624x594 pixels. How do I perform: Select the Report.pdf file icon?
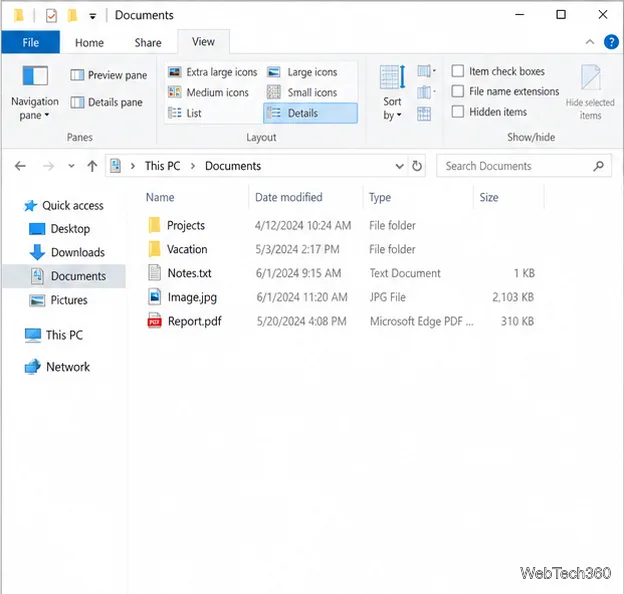tap(154, 321)
